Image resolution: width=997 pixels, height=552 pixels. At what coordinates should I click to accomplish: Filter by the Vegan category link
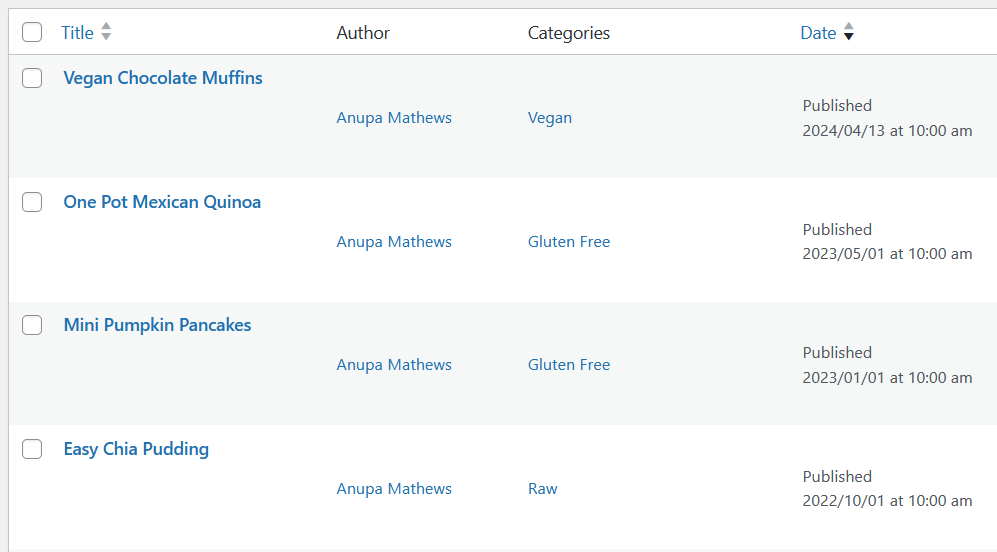549,118
